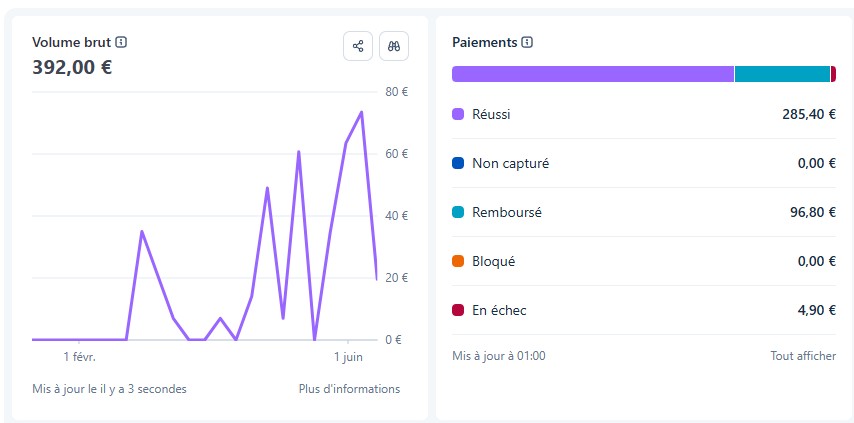Select the dark blue Non capturé swatch
Image resolution: width=854 pixels, height=423 pixels.
pyautogui.click(x=458, y=163)
